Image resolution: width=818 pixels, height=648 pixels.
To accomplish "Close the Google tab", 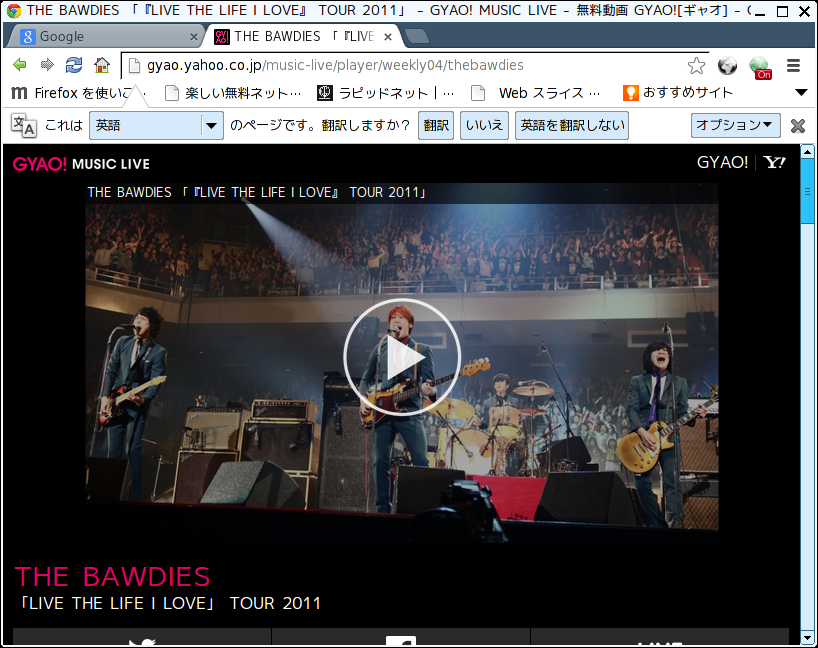I will coord(194,37).
